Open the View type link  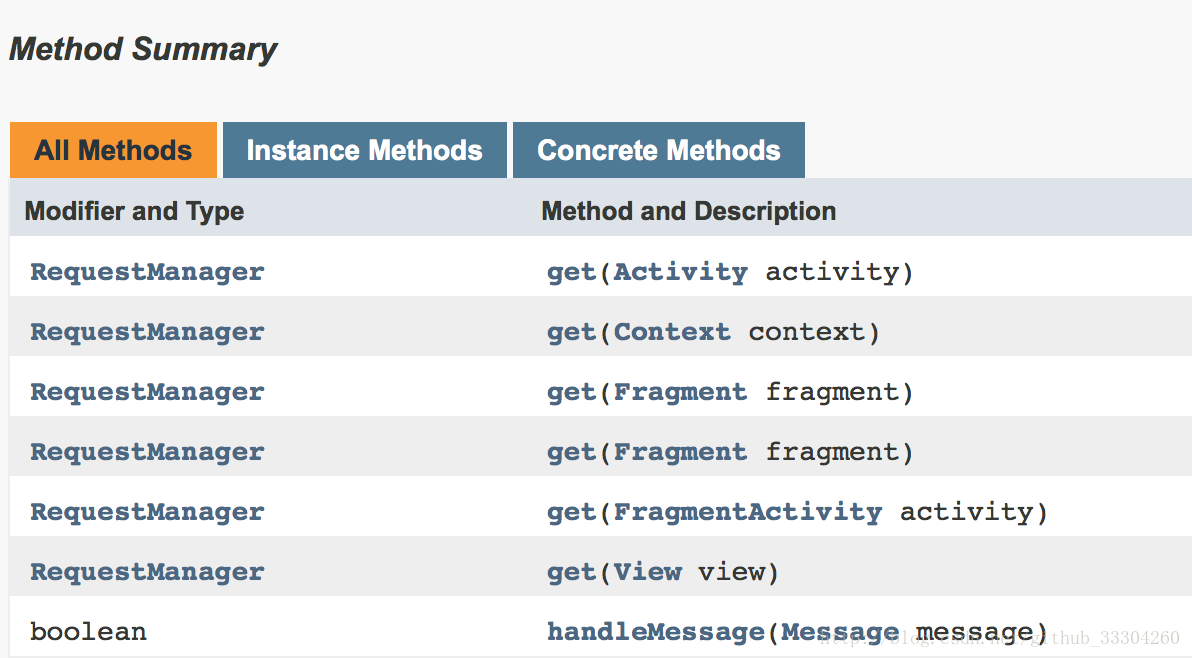coord(647,572)
